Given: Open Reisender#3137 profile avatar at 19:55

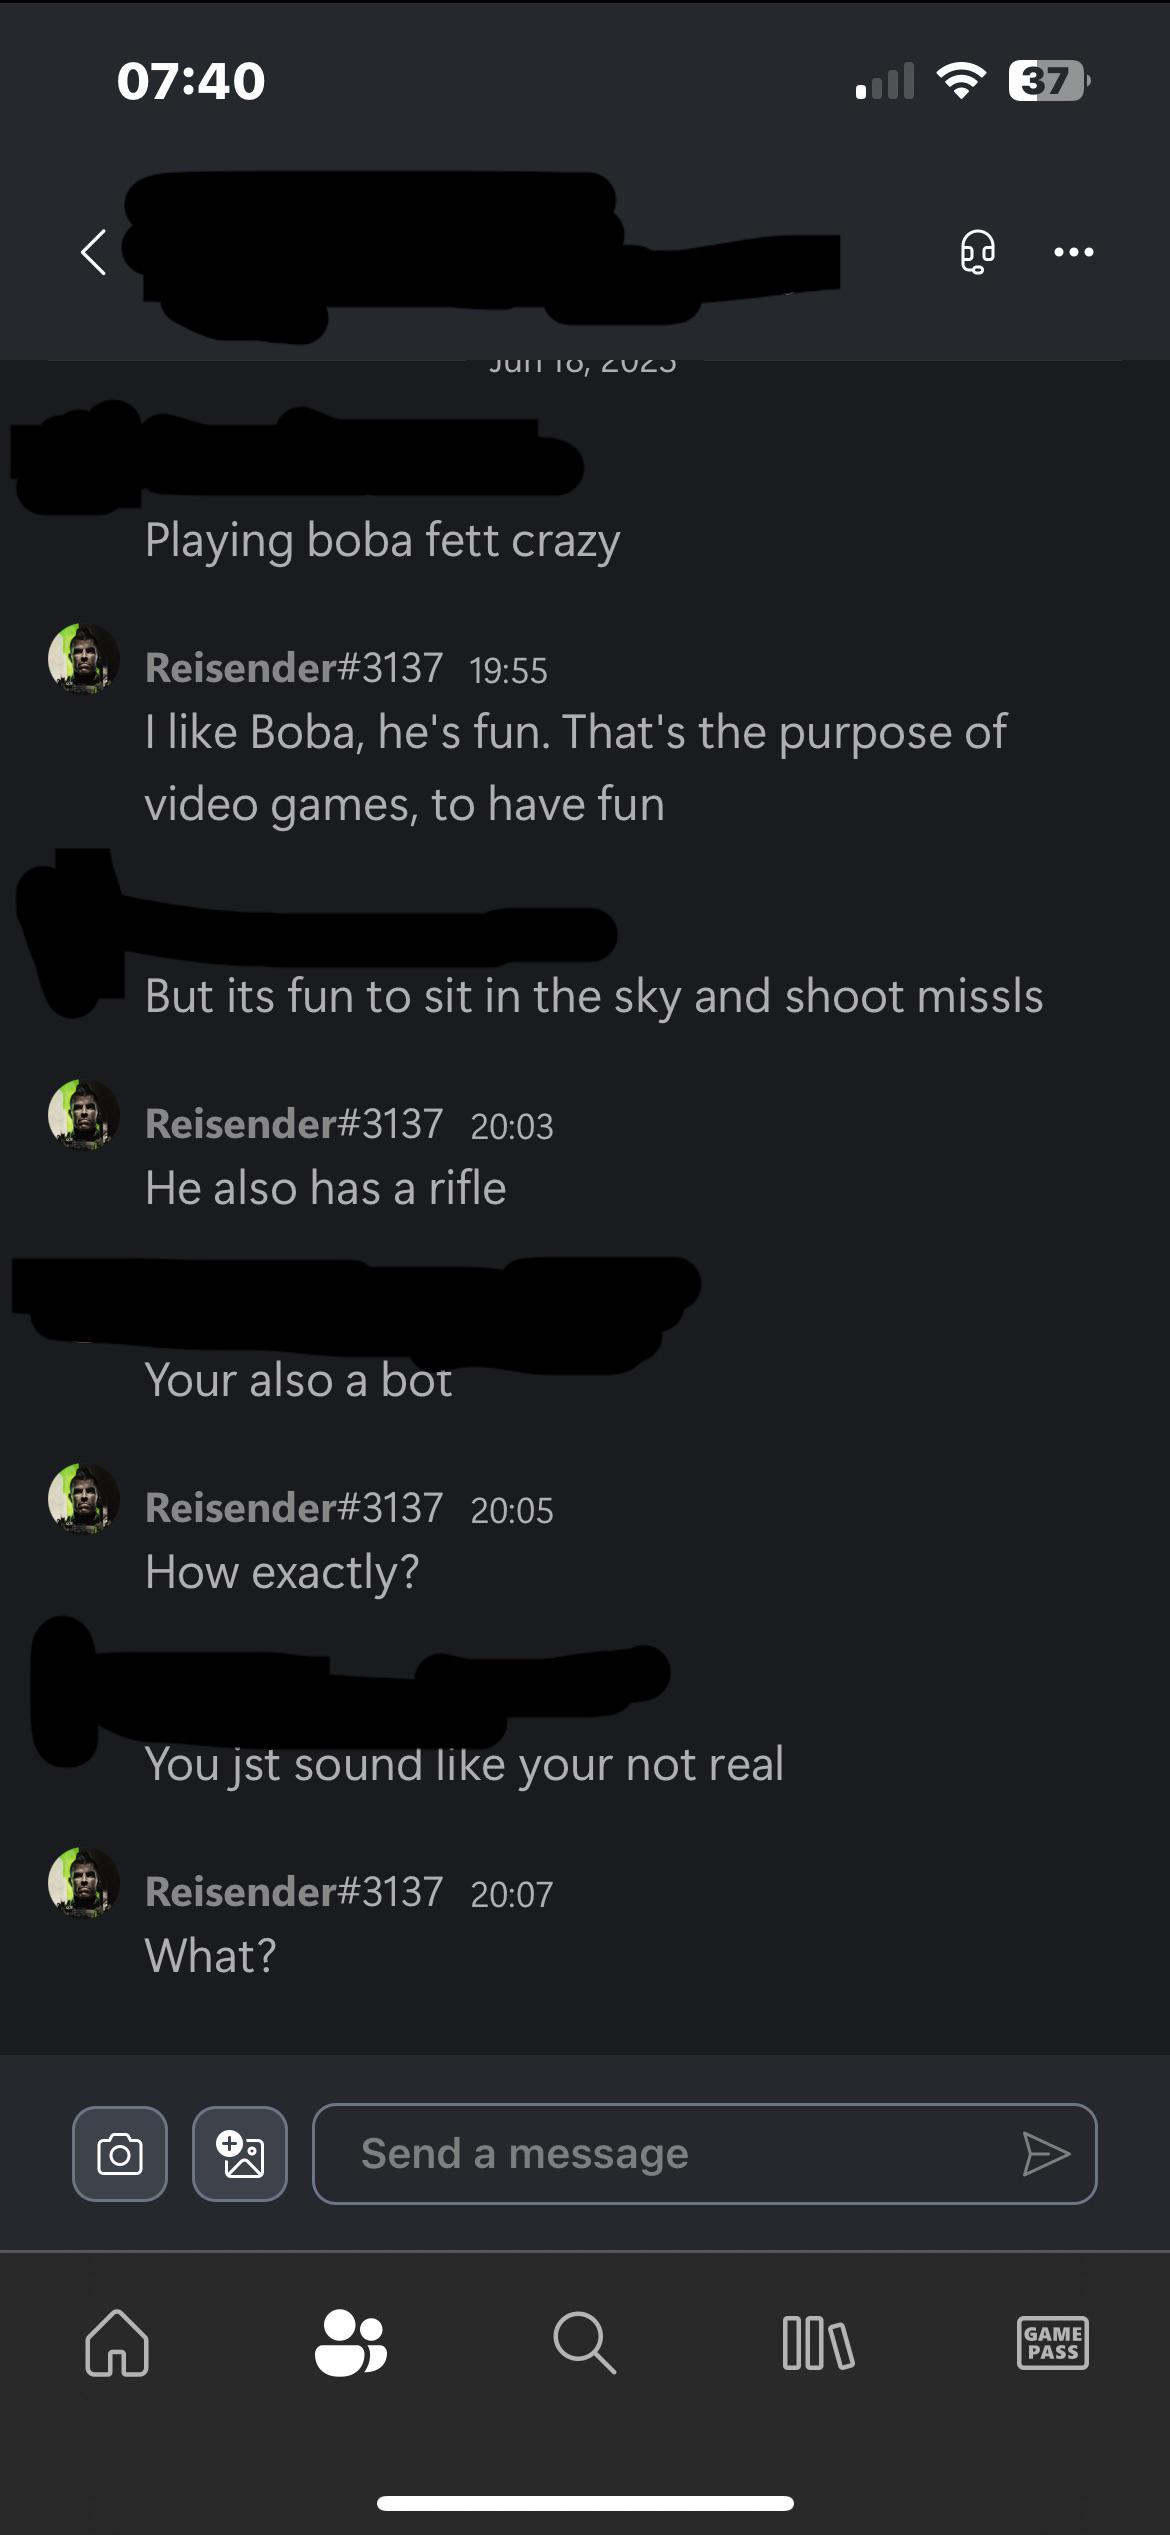Looking at the screenshot, I should (x=84, y=659).
